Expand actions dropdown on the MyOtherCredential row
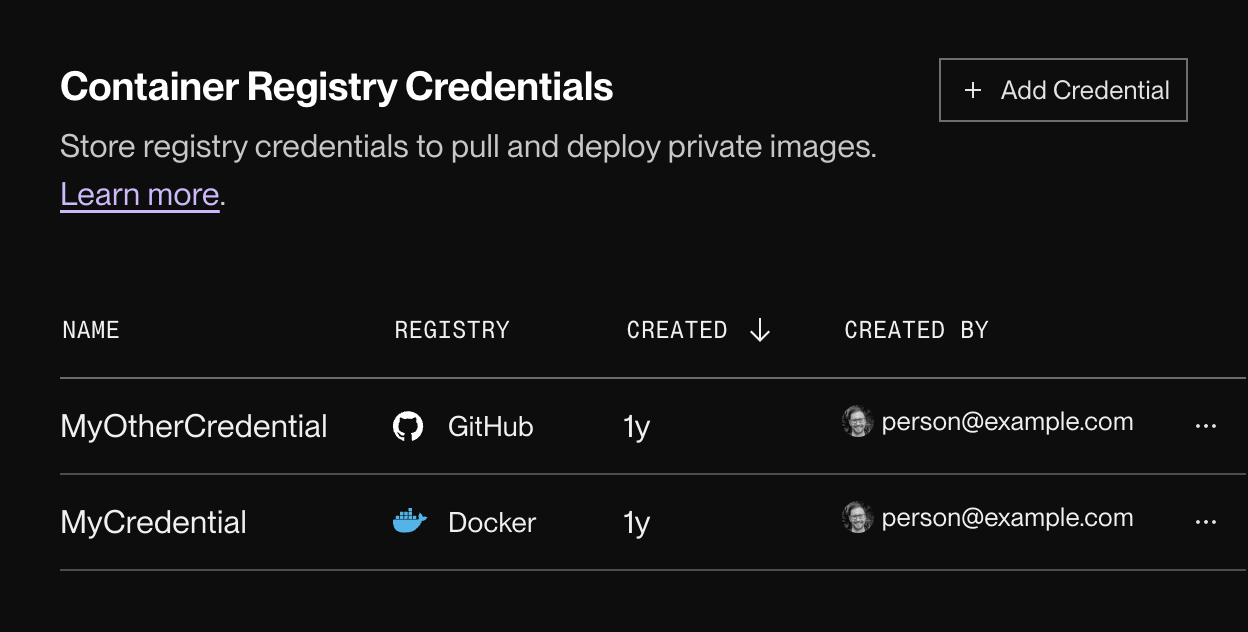Image resolution: width=1248 pixels, height=632 pixels. click(x=1204, y=426)
